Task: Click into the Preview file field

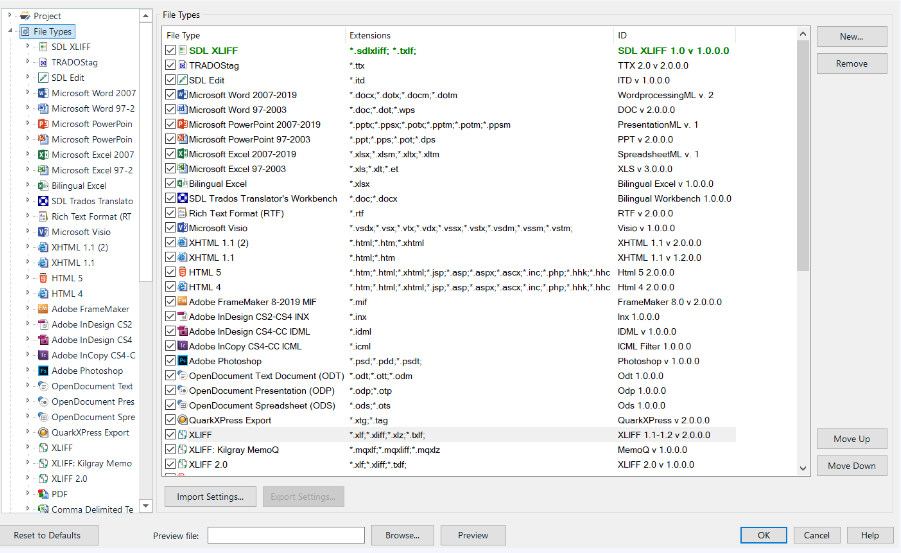Action: tap(286, 535)
